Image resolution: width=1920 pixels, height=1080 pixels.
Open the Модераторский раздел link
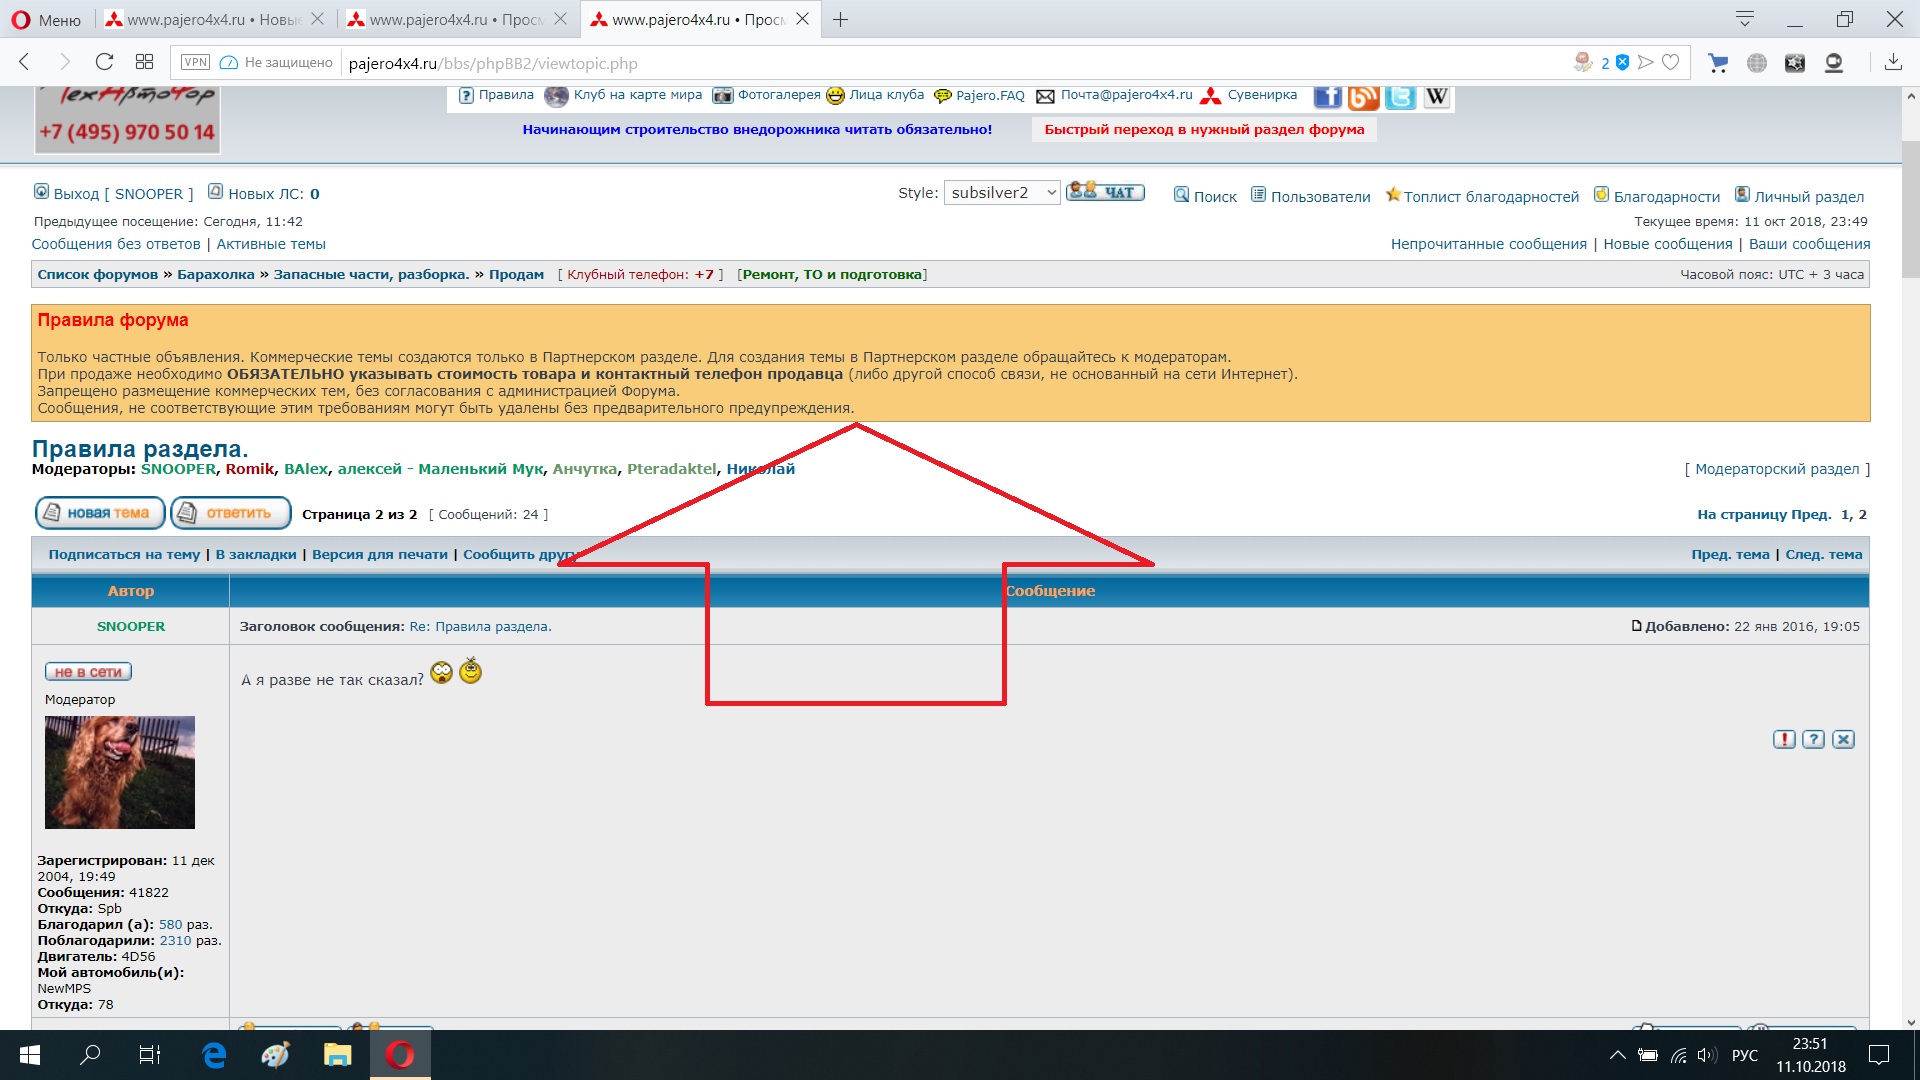pos(1776,469)
